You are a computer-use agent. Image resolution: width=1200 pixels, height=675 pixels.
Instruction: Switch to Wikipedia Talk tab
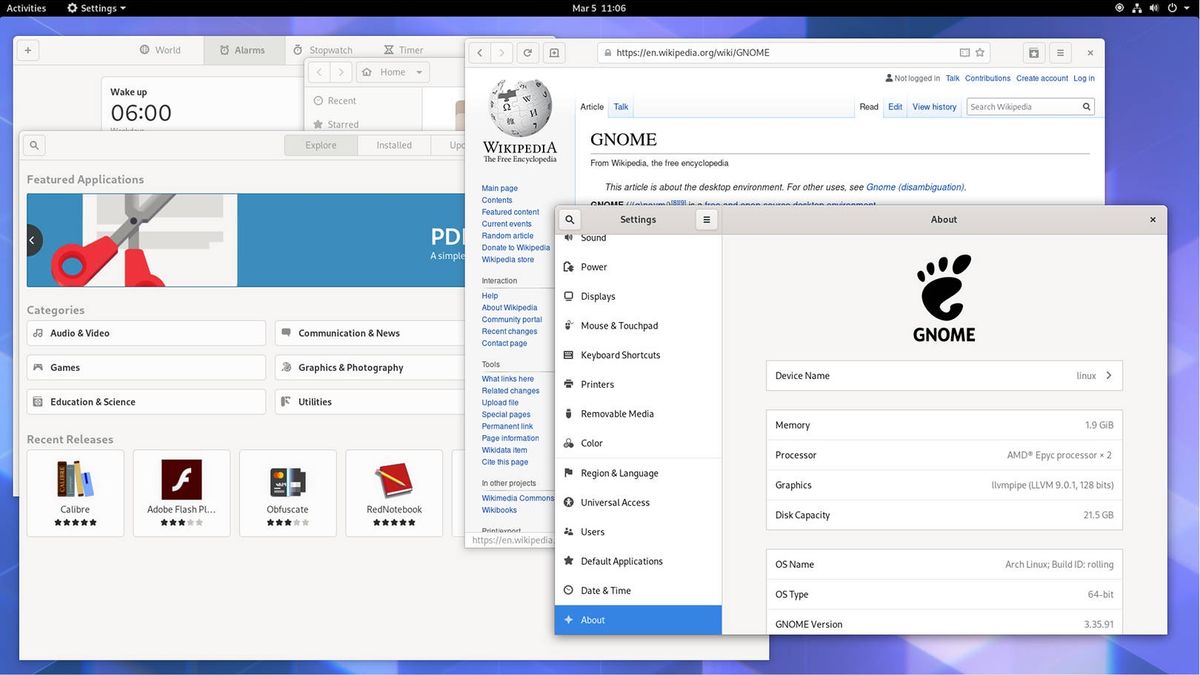click(x=621, y=107)
